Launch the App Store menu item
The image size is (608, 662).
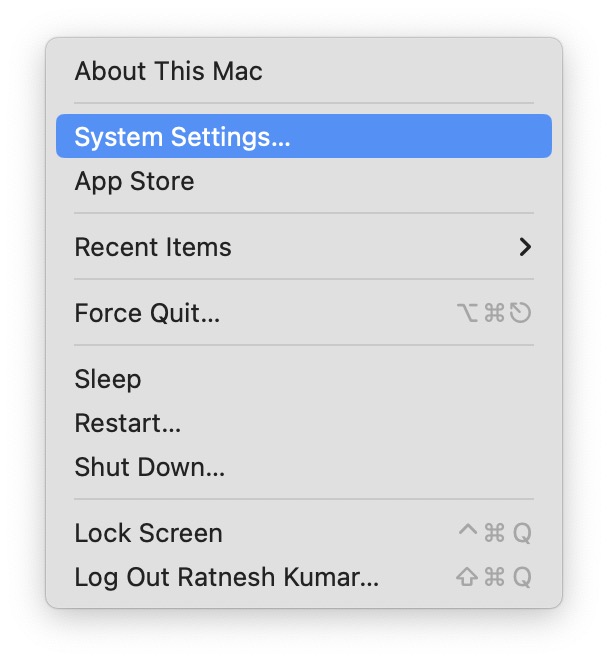click(134, 181)
